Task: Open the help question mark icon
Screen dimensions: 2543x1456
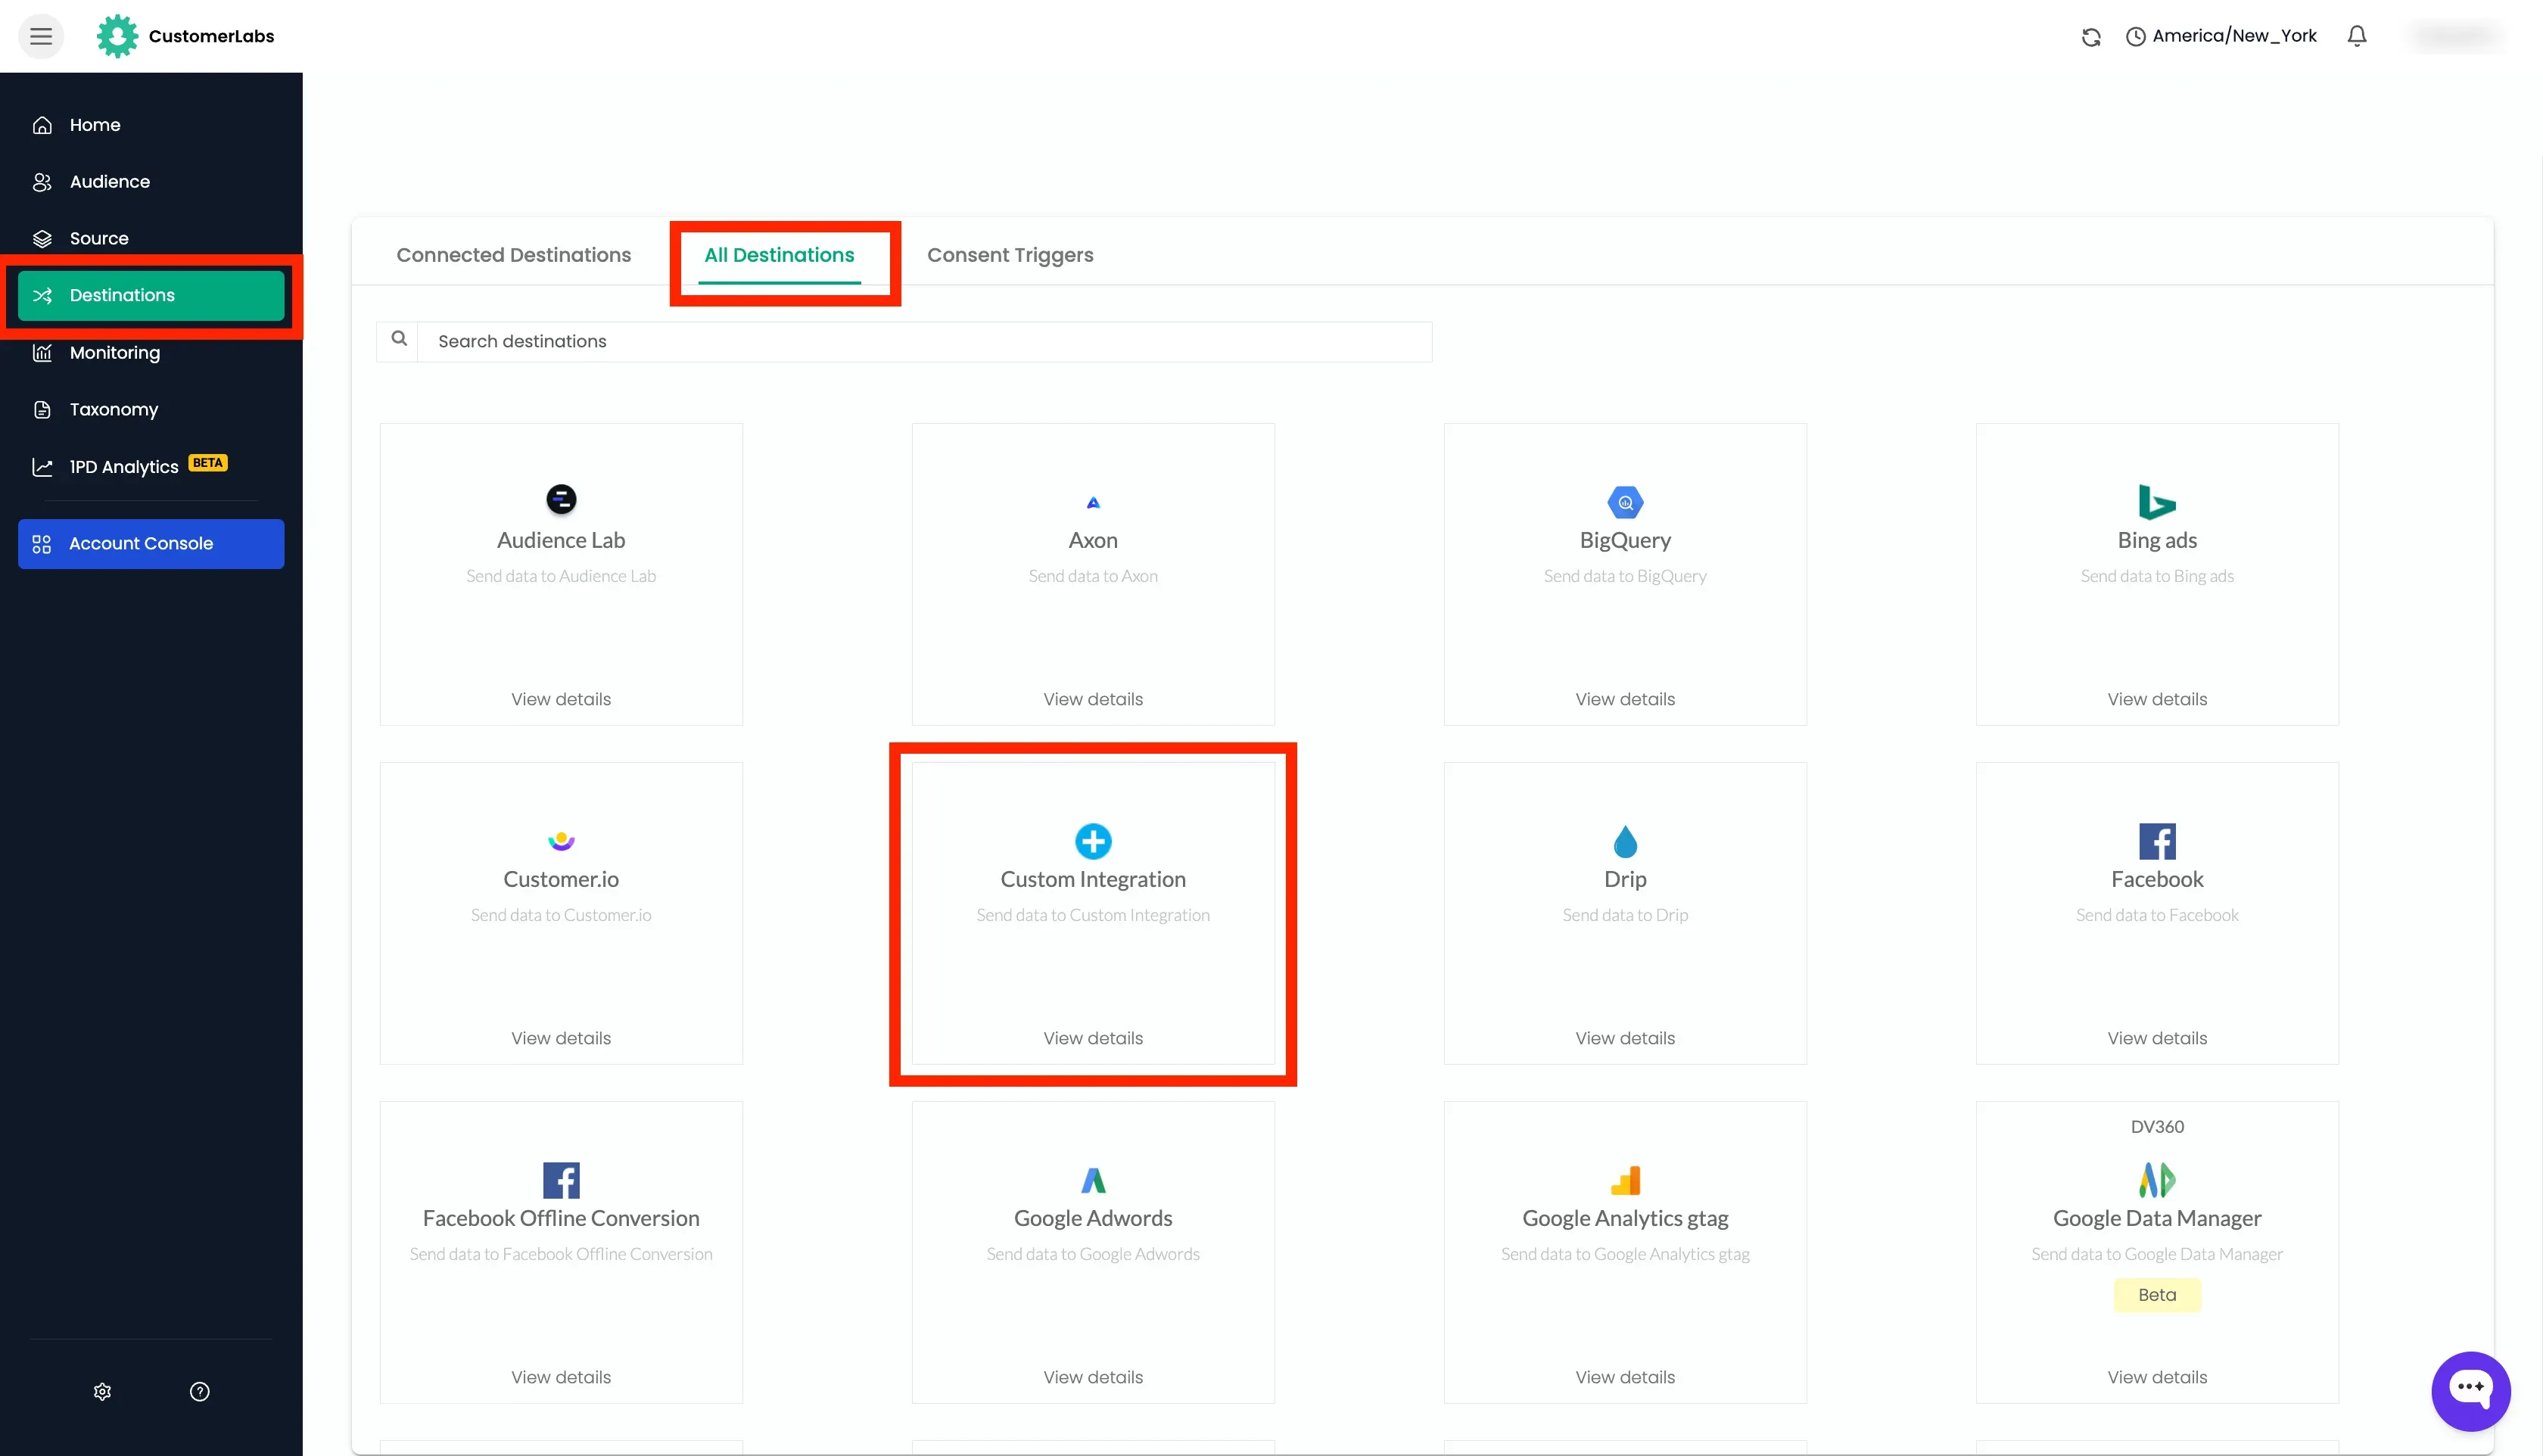Action: pos(200,1392)
